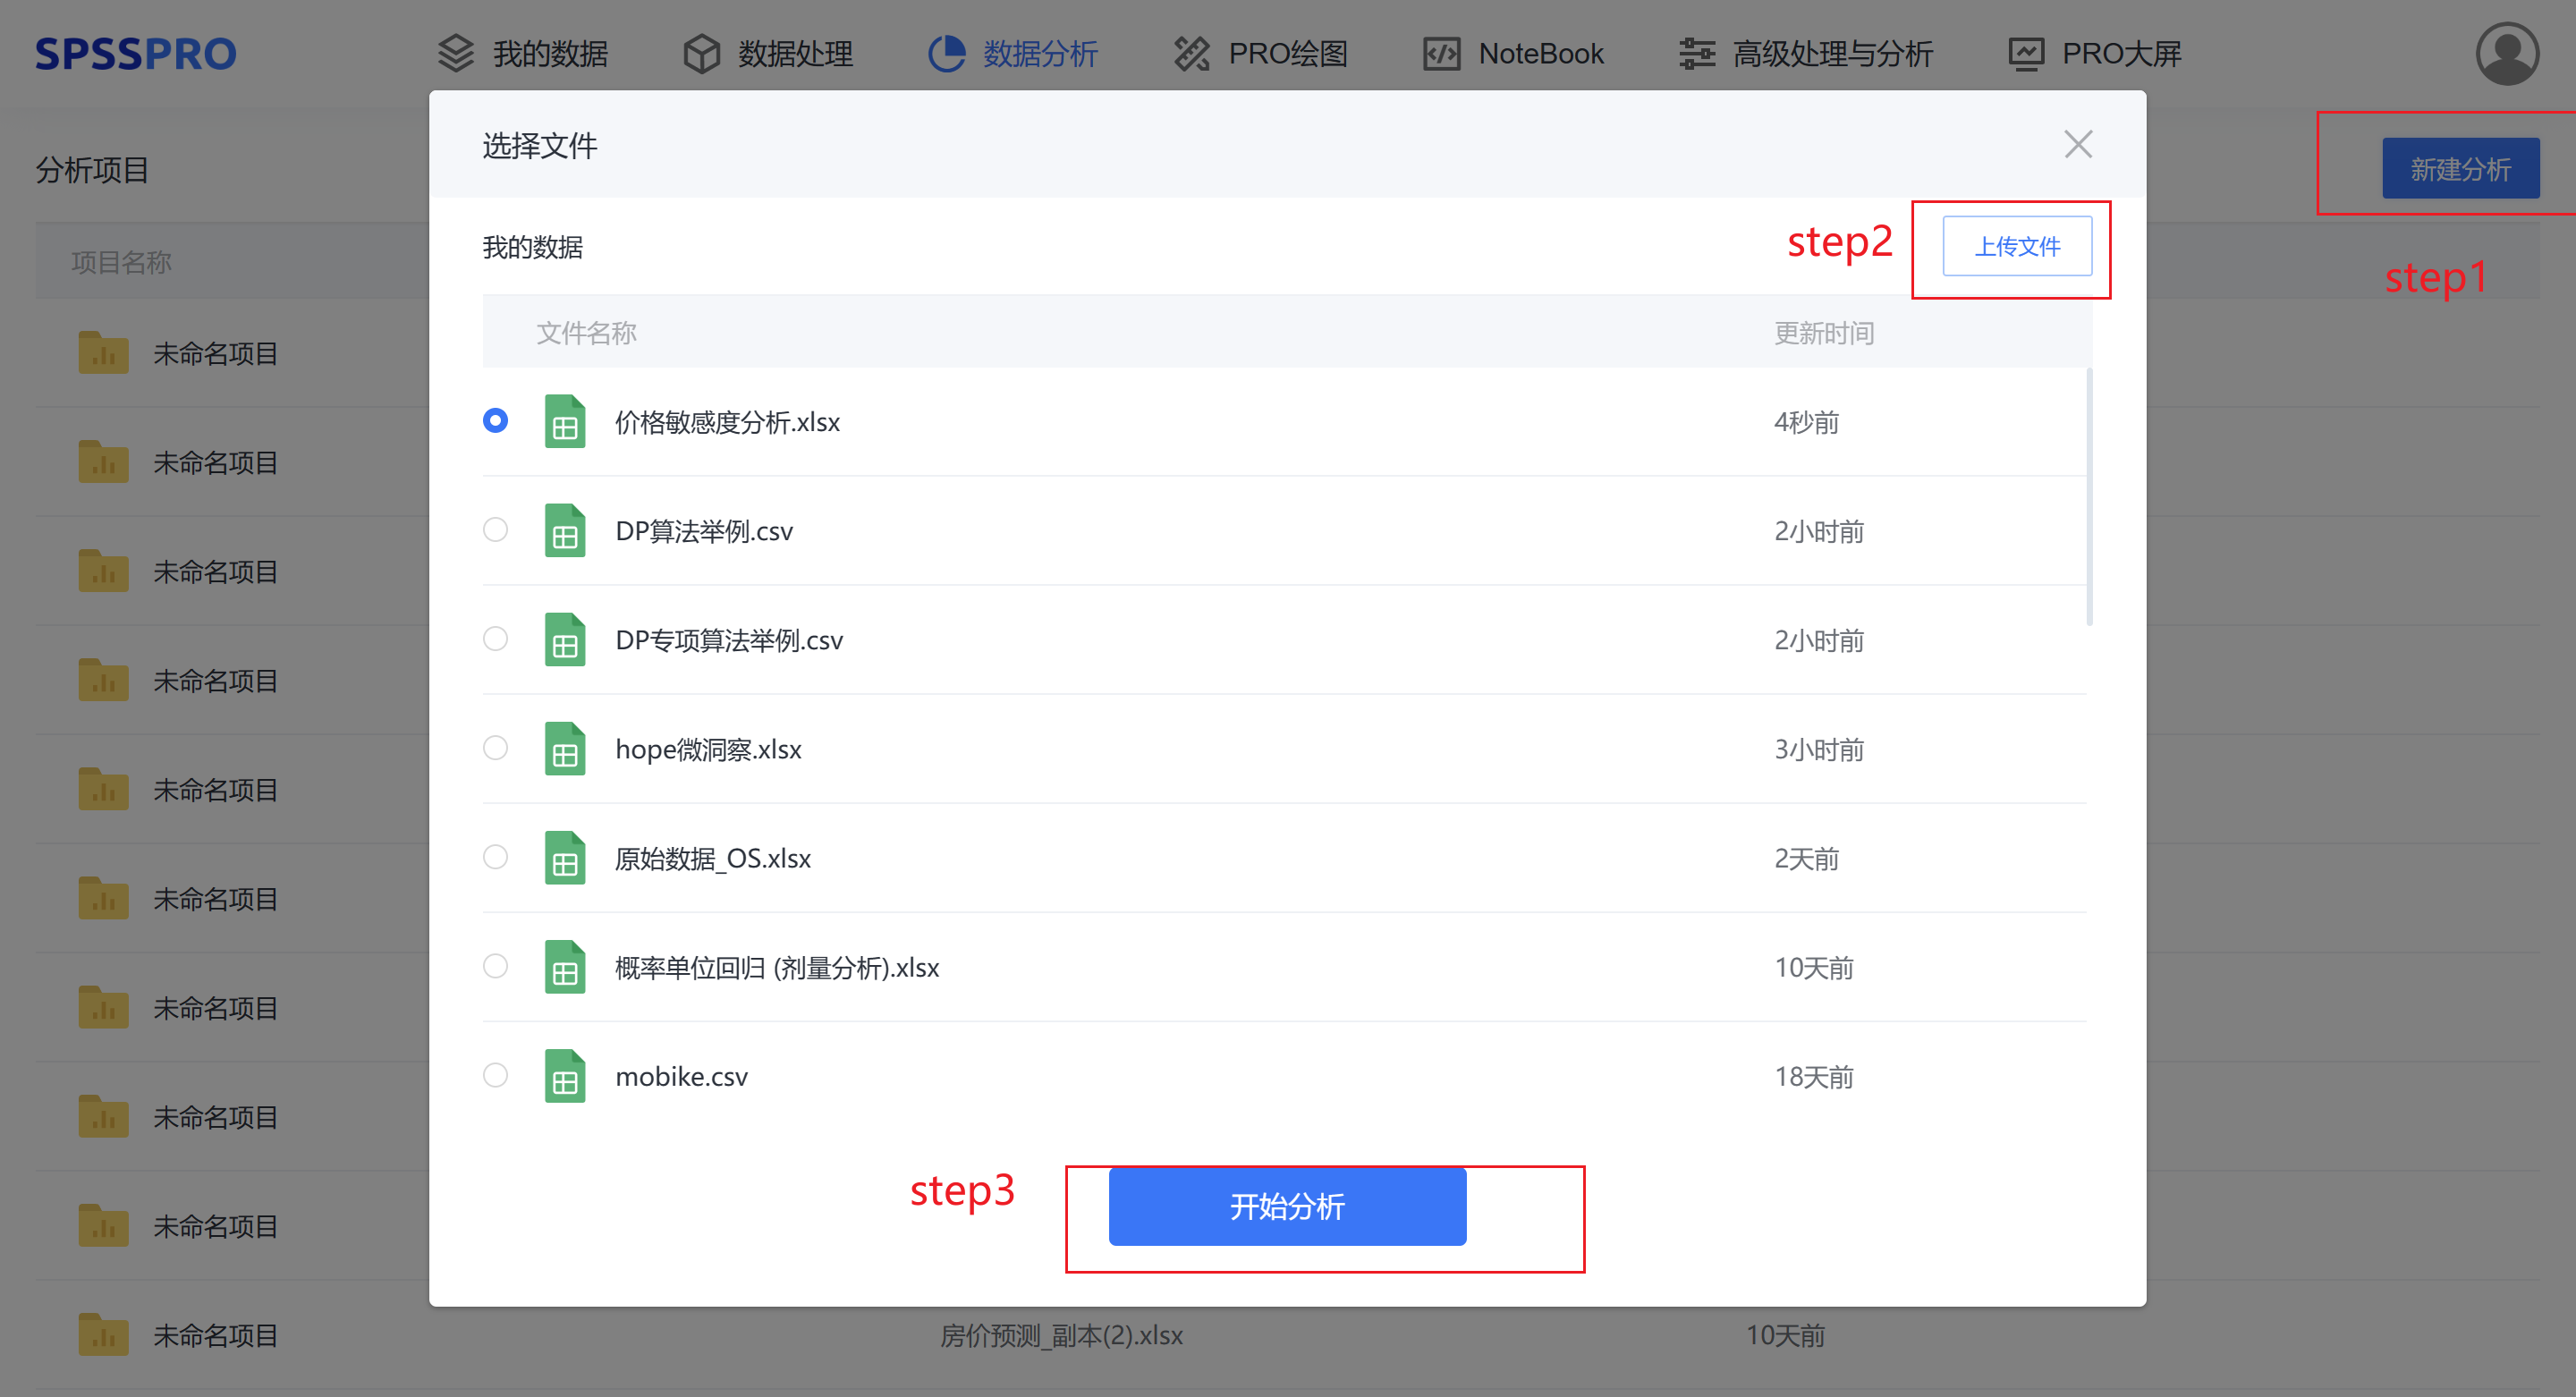Screen dimensions: 2576x1397
Task: Click spreadsheet icon of 概率单位回归 file
Action: pyautogui.click(x=565, y=966)
